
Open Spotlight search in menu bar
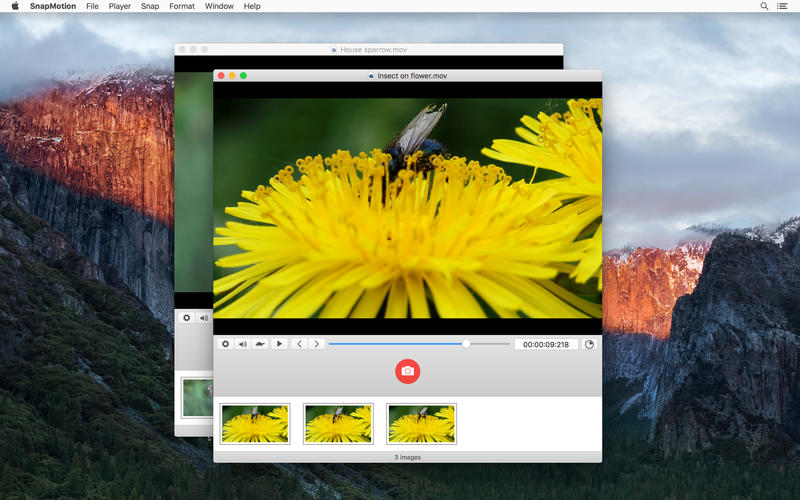pyautogui.click(x=764, y=6)
